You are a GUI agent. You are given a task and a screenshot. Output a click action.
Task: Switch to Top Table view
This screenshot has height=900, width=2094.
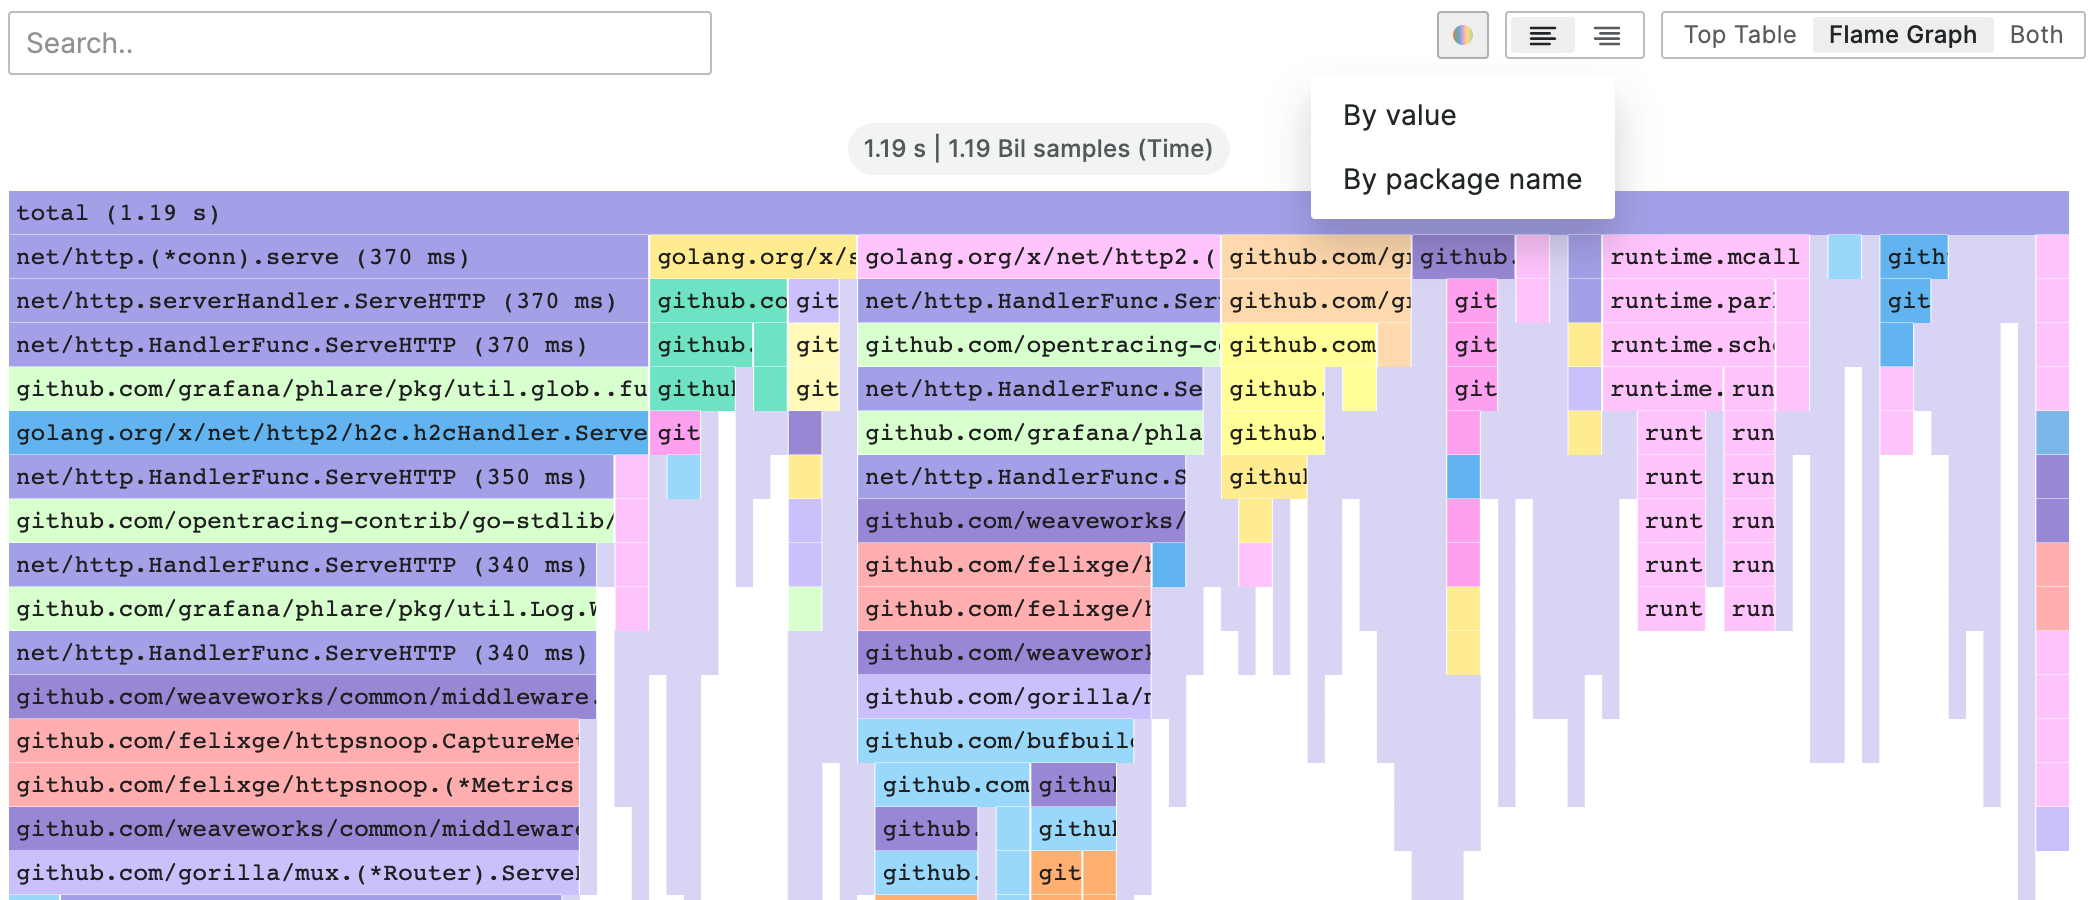pyautogui.click(x=1739, y=35)
